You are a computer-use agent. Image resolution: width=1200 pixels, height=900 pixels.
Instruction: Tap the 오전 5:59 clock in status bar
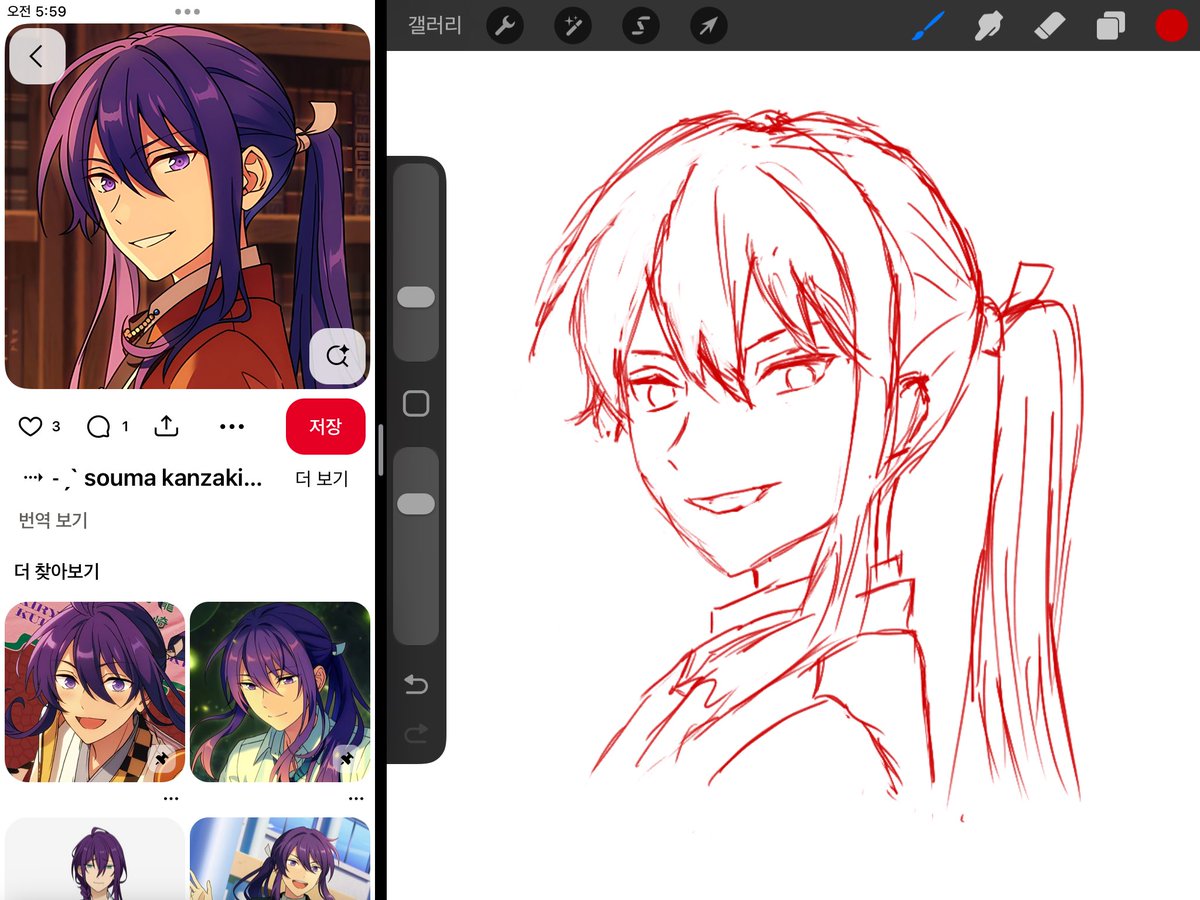pos(37,11)
